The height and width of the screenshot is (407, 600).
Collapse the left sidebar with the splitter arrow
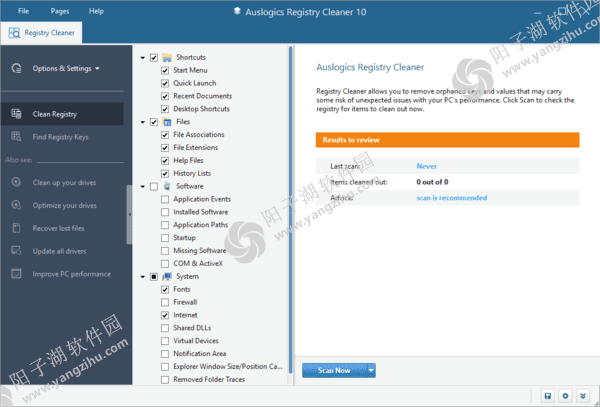click(129, 214)
